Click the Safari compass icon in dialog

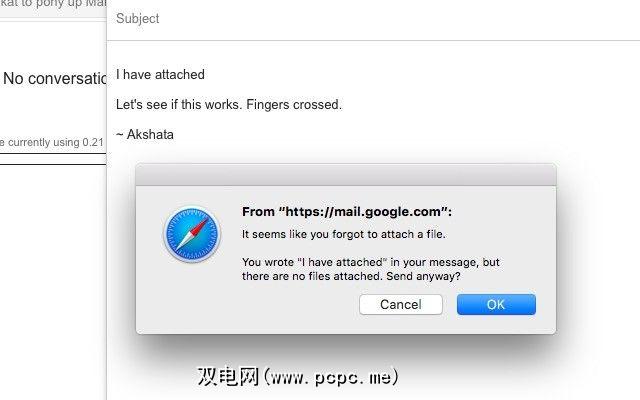point(192,234)
